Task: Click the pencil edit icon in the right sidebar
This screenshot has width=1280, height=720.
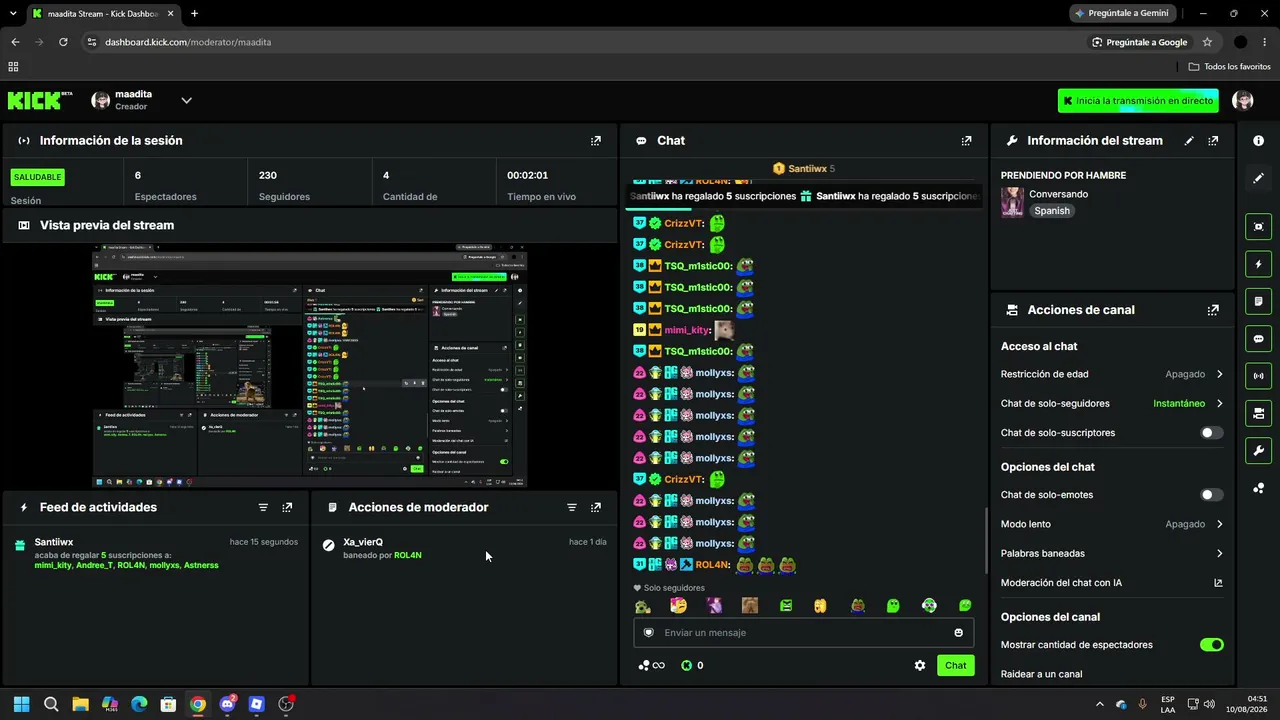Action: [1258, 178]
